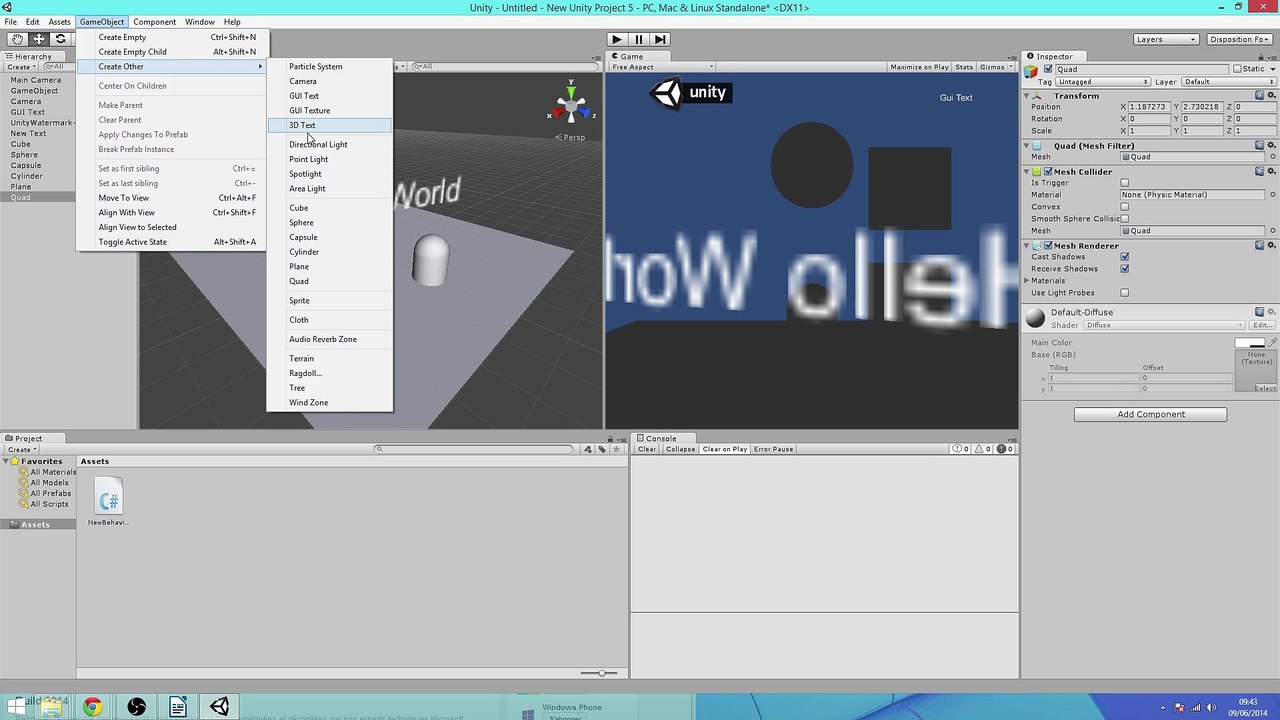This screenshot has width=1280, height=720.
Task: Toggle Receive Shadows checkbox
Action: pos(1125,269)
